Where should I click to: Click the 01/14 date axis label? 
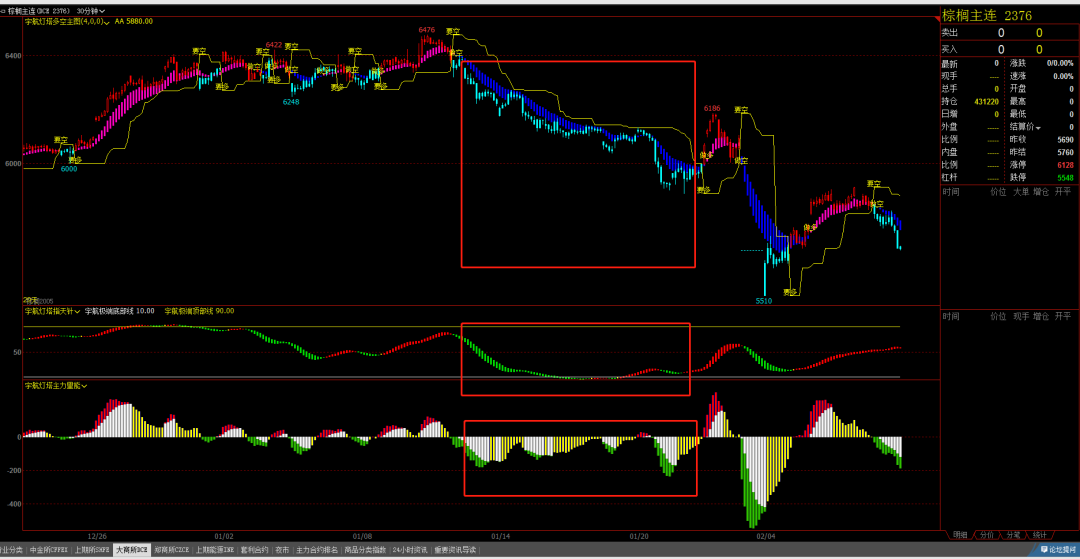pyautogui.click(x=501, y=536)
